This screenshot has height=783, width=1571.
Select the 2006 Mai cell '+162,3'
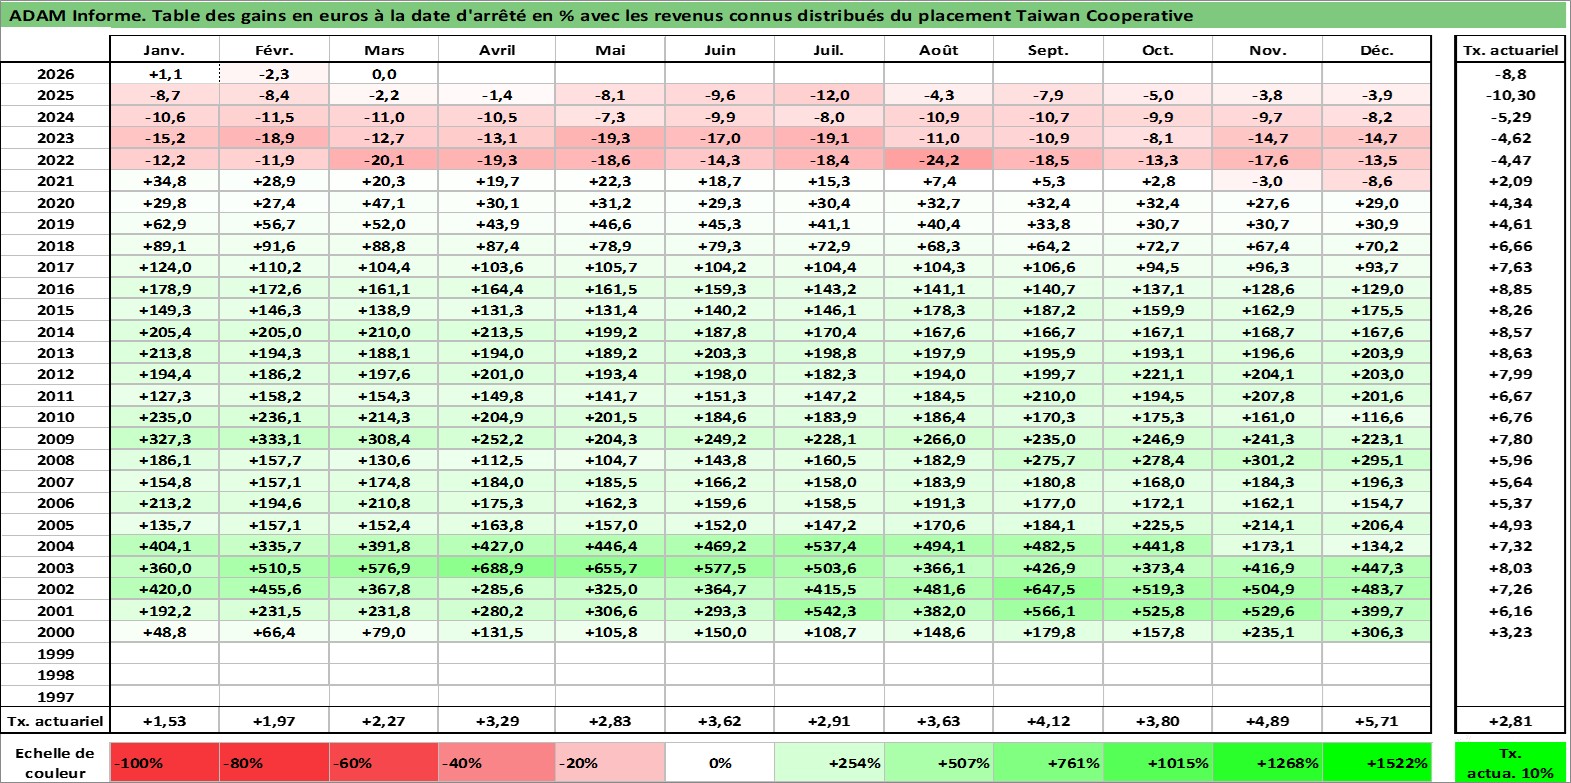609,503
